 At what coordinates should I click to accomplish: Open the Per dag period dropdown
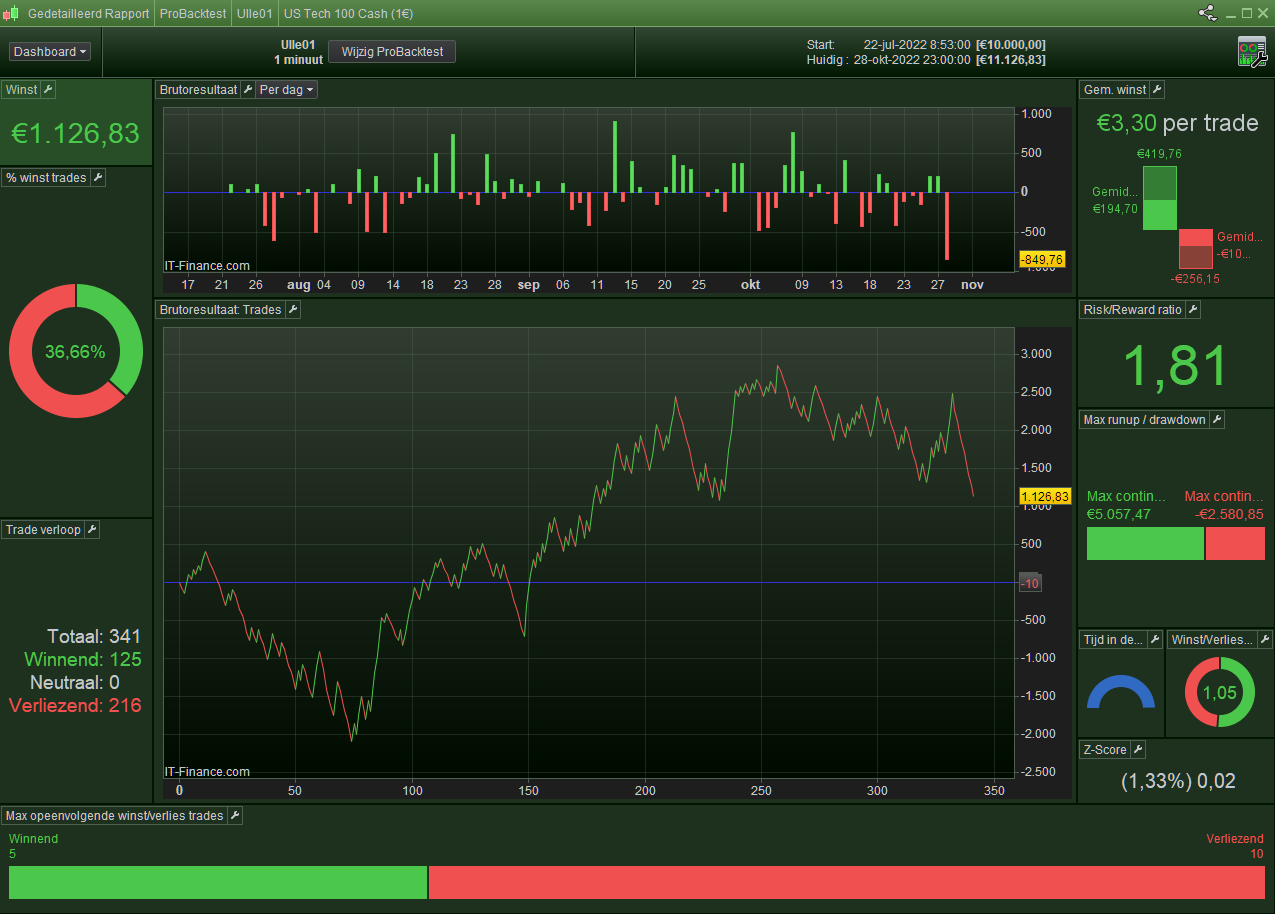(287, 90)
